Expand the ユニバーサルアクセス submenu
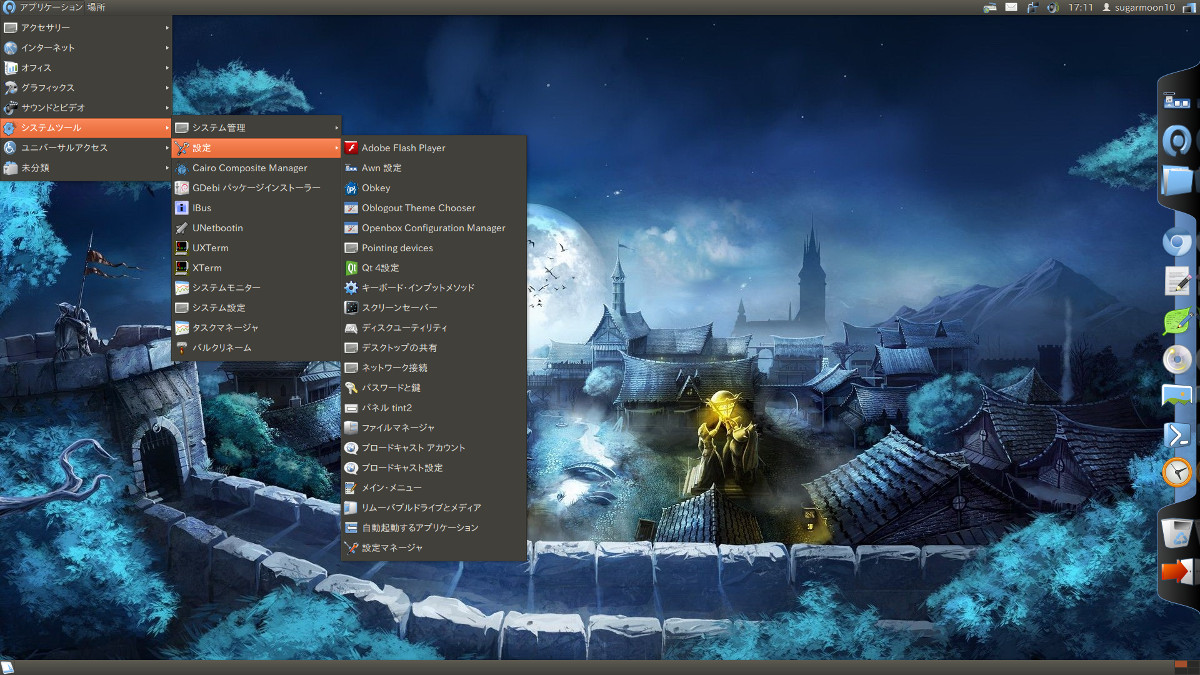The image size is (1200, 675). point(86,148)
